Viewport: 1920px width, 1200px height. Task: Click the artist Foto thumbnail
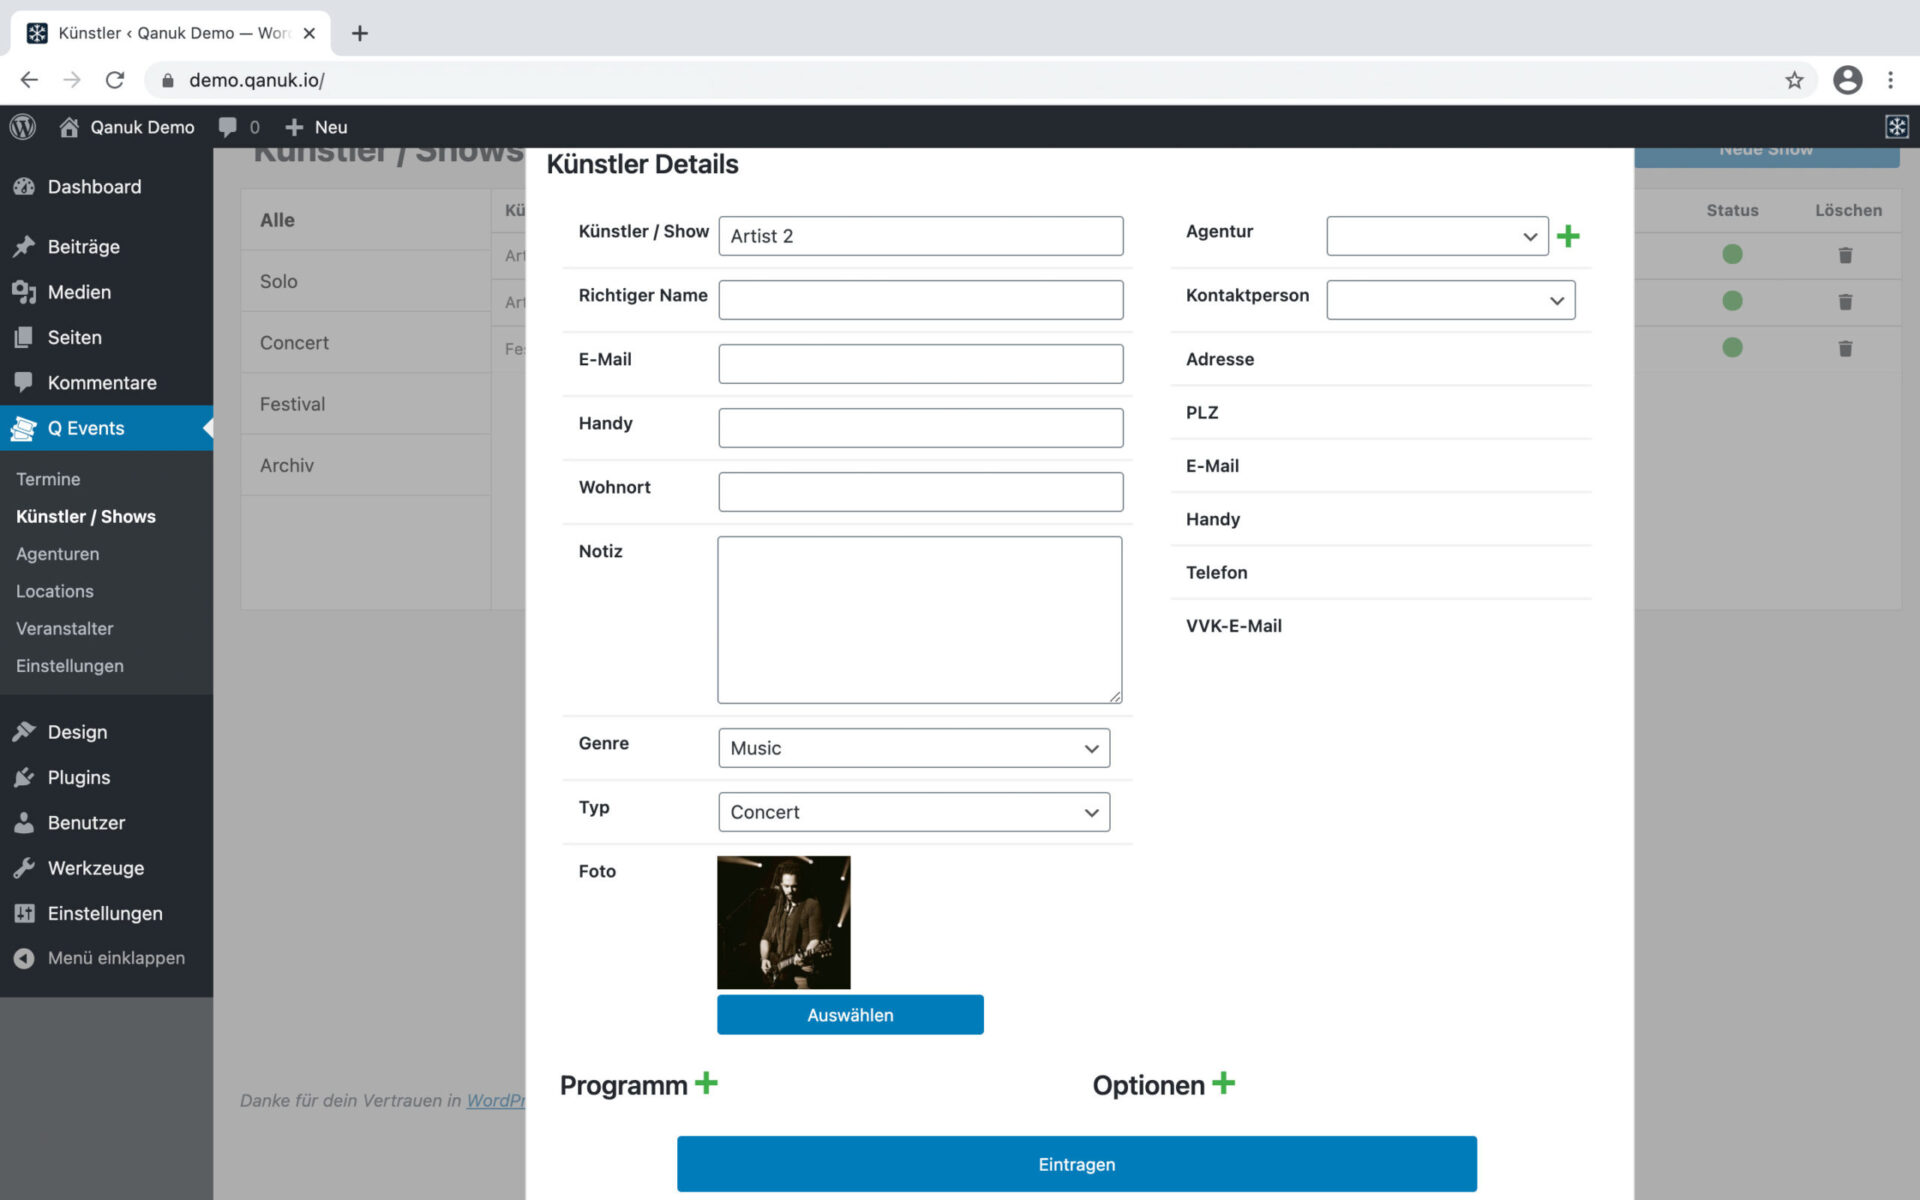coord(784,922)
